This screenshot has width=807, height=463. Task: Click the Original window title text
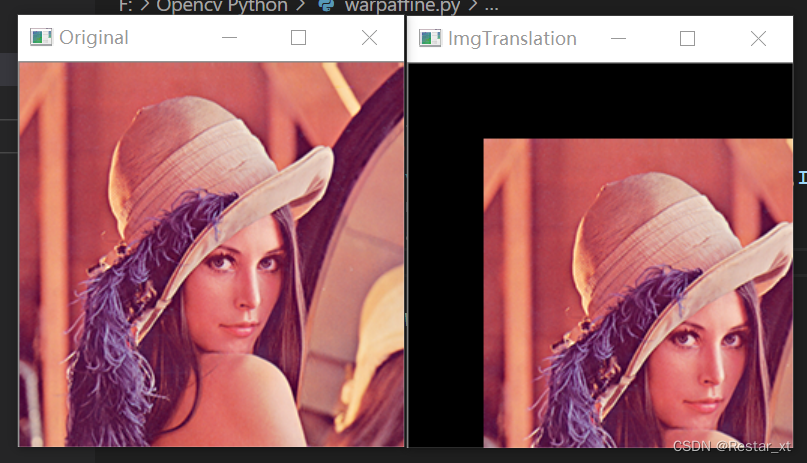pos(94,38)
